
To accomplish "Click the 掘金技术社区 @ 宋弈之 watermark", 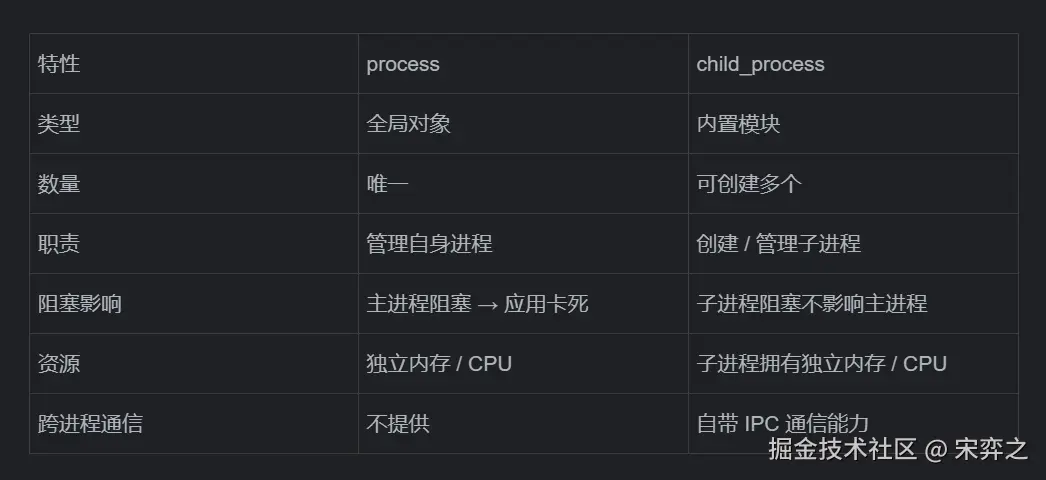I will [x=897, y=449].
